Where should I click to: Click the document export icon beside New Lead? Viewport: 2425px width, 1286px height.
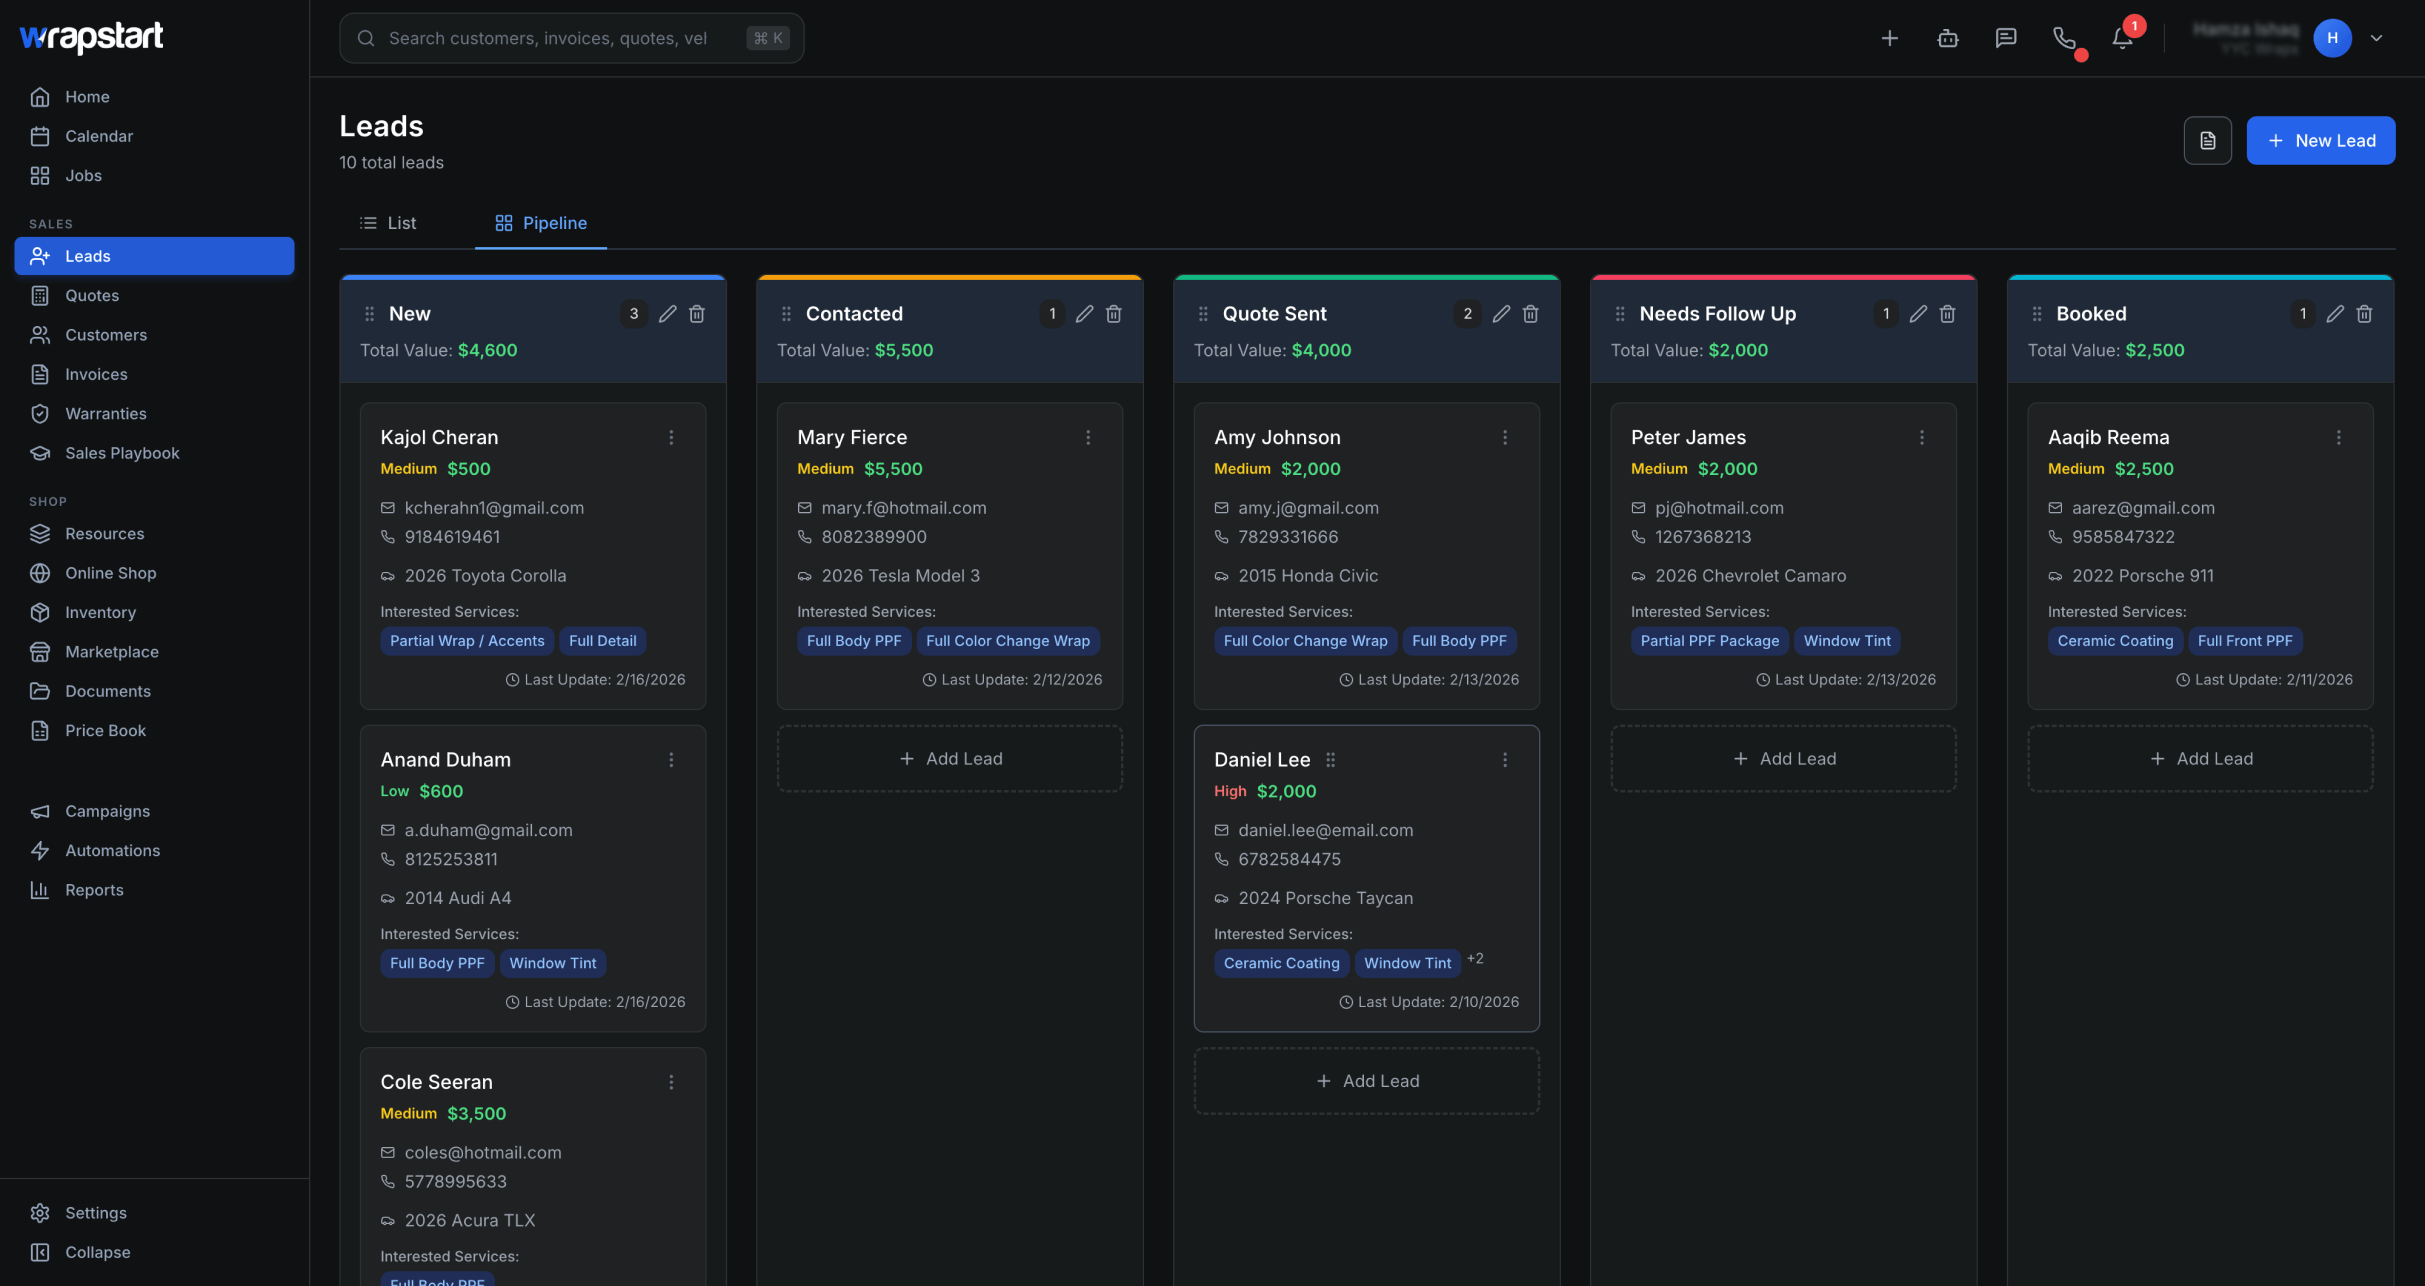tap(2207, 141)
